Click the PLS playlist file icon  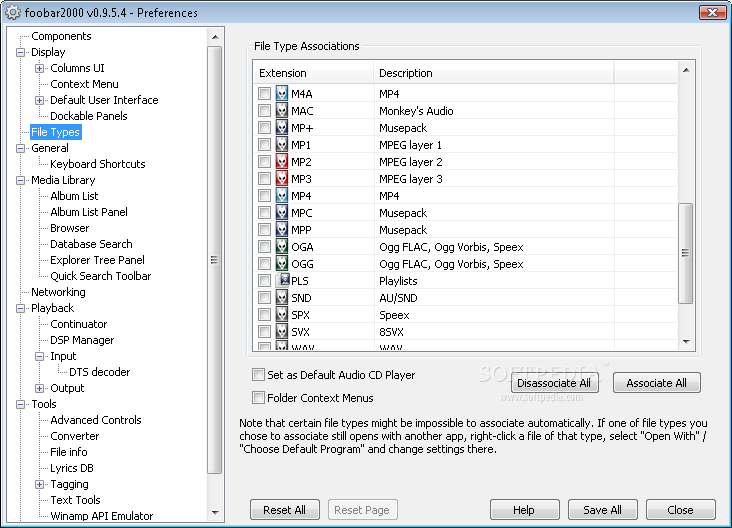tap(283, 280)
